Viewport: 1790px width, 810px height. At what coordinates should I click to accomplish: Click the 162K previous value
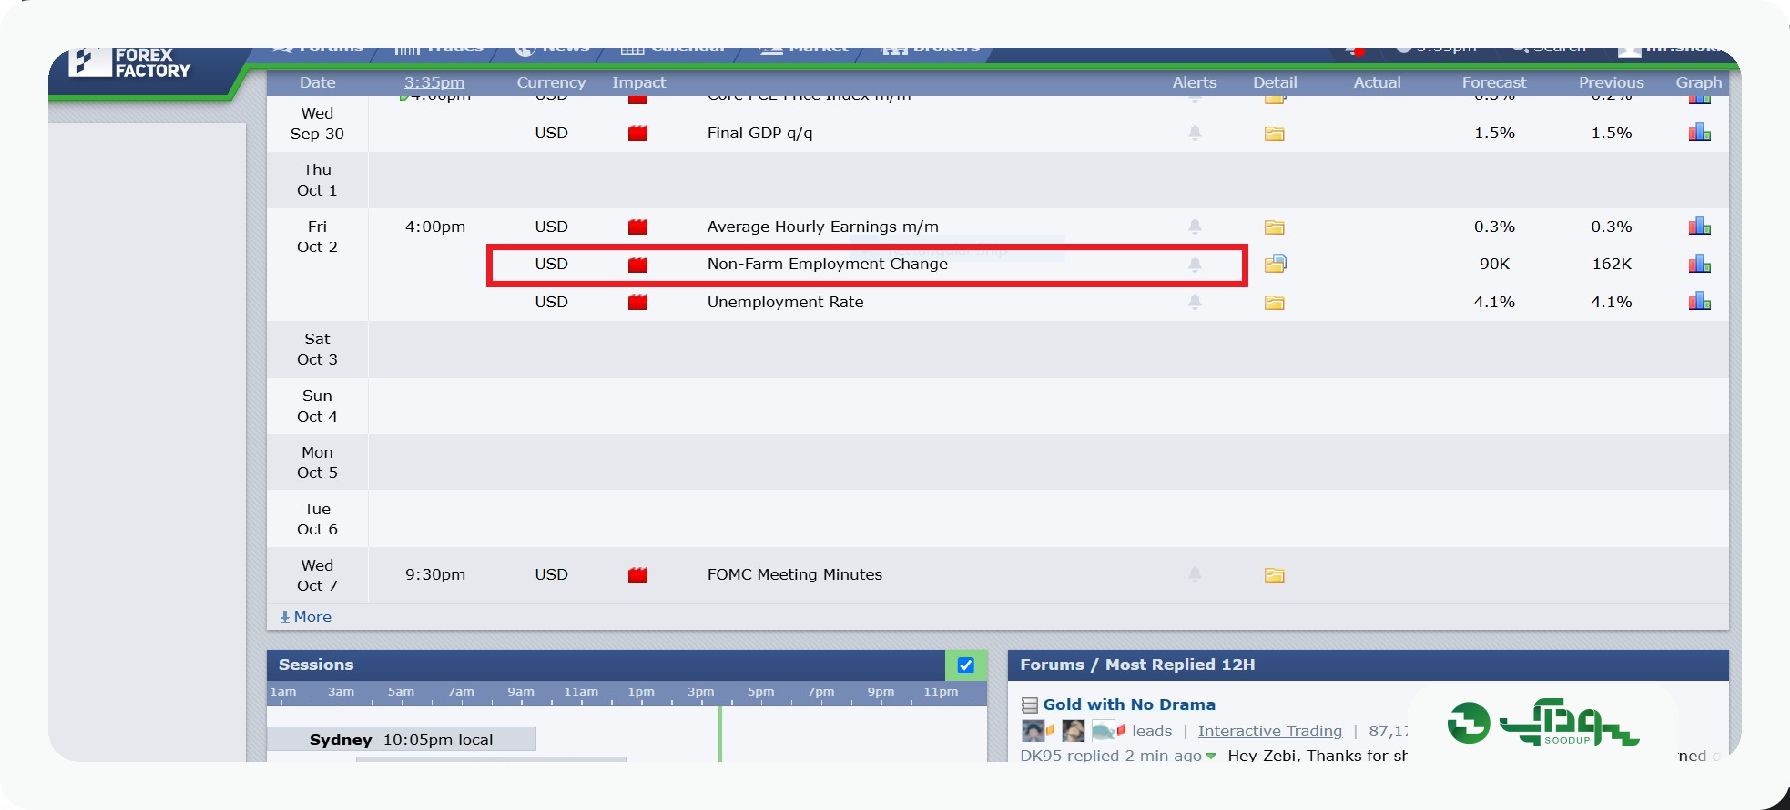click(1611, 264)
